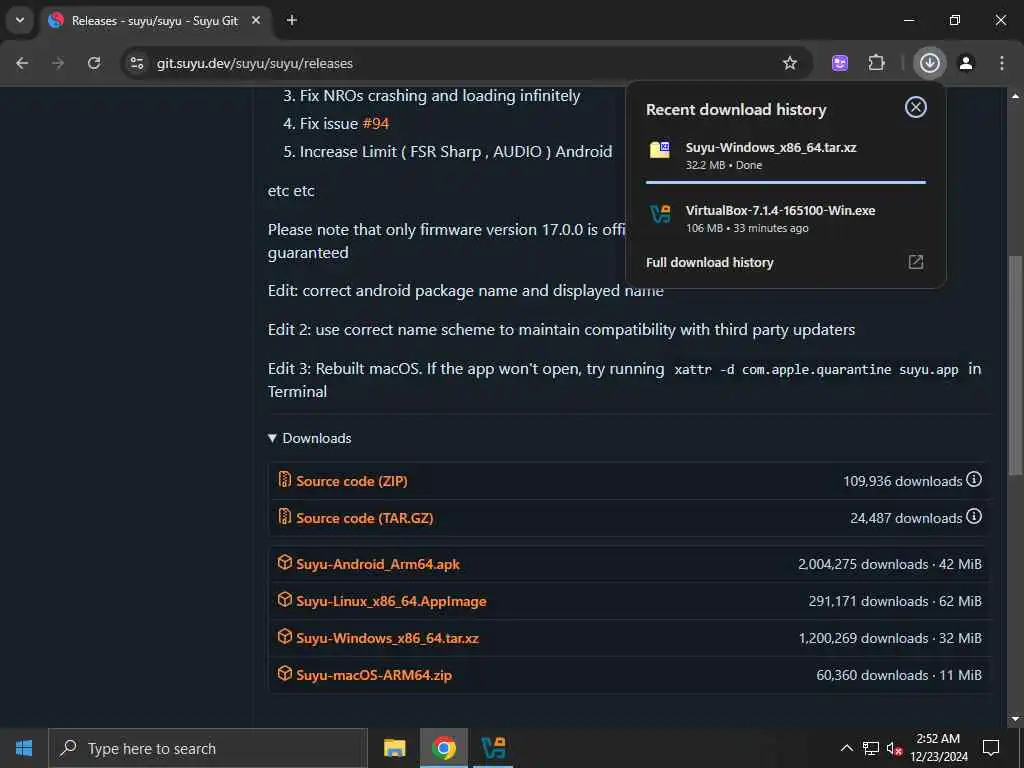
Task: Select the '291,171 downloads · 62 MiB' text
Action: pyautogui.click(x=895, y=601)
